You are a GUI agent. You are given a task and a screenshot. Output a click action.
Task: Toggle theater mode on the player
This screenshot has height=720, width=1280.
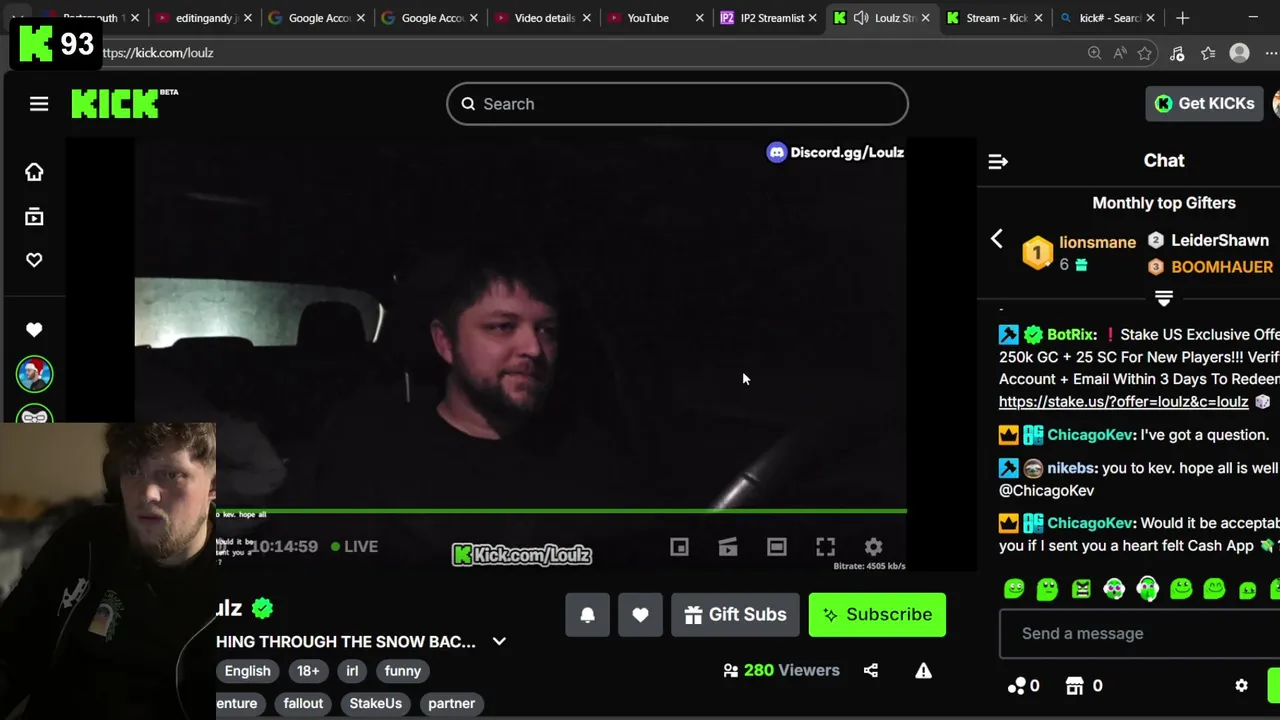[x=777, y=547]
